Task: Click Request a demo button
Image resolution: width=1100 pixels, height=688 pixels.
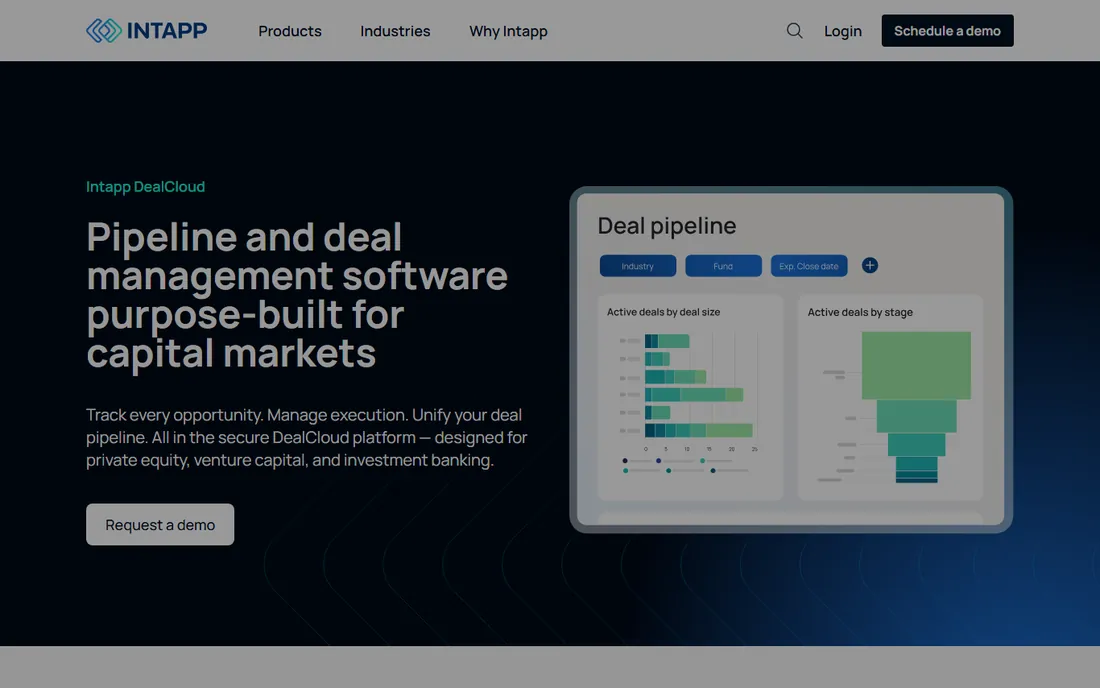Action: 160,525
